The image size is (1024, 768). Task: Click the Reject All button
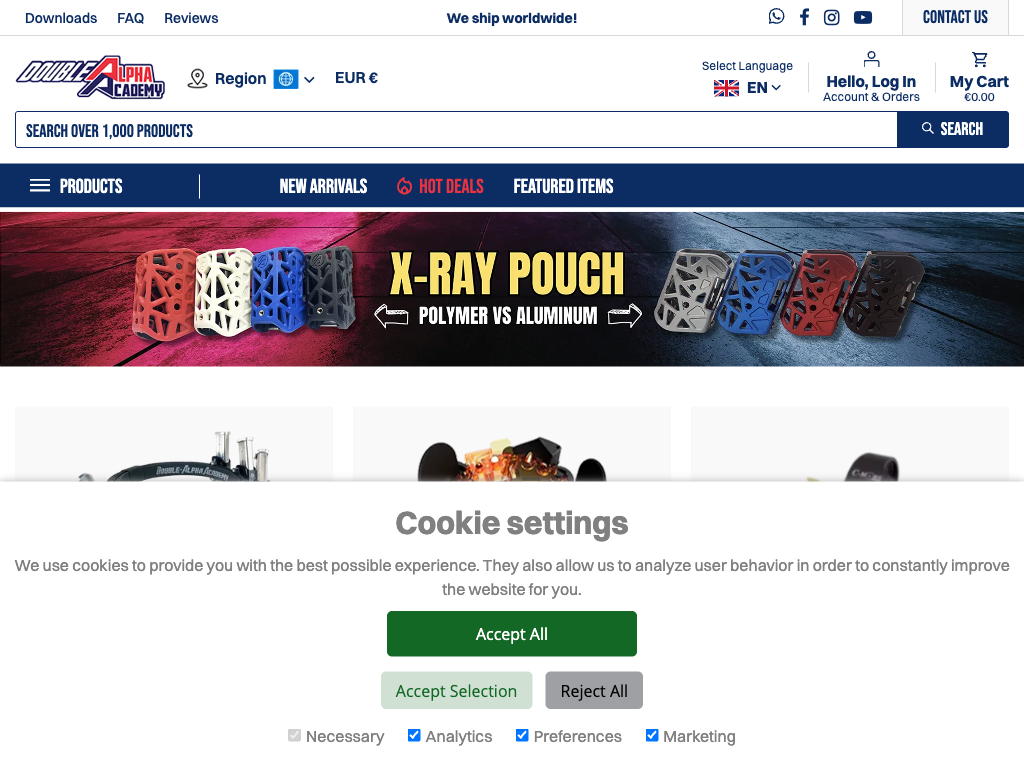pyautogui.click(x=594, y=690)
